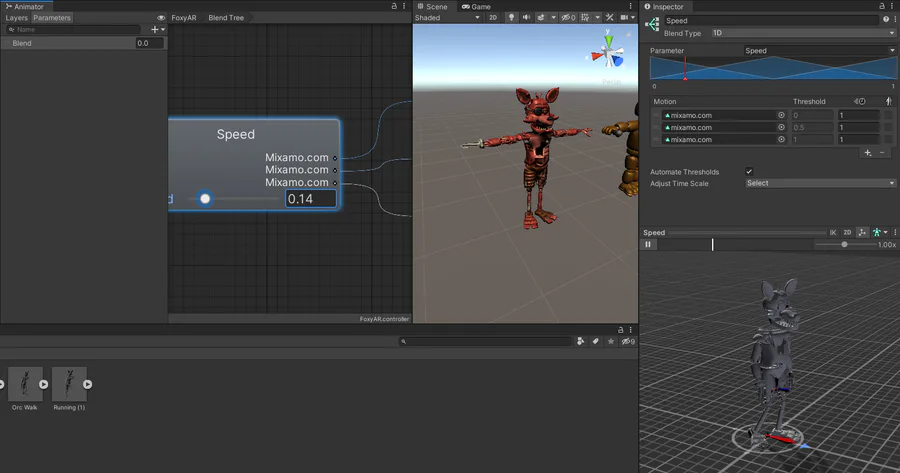Toggle 2D mode in the Scene view
The image size is (900, 473).
coord(493,17)
